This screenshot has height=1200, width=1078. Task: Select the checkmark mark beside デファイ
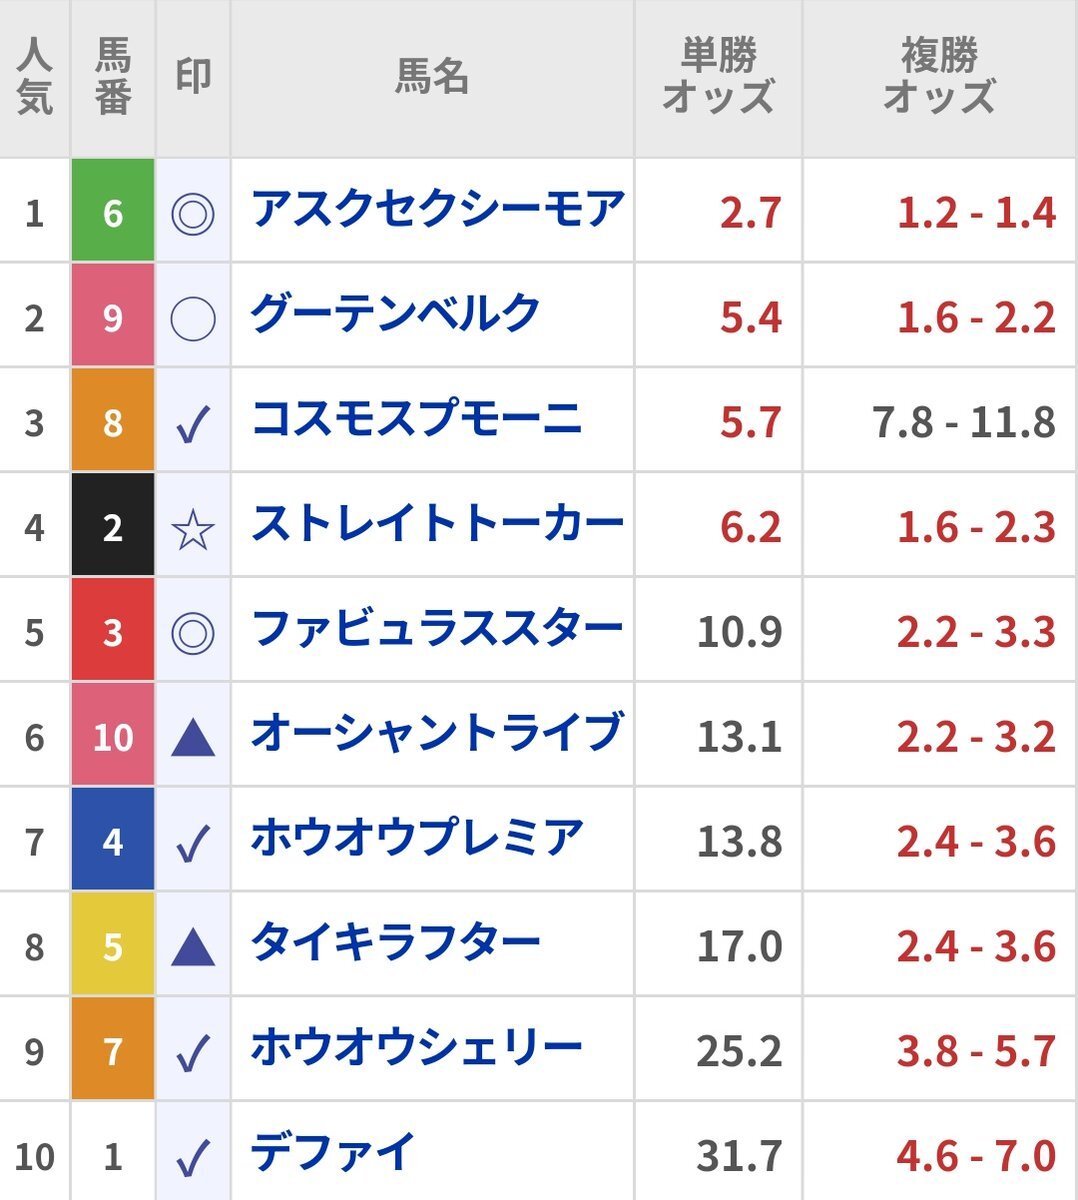pos(193,1156)
